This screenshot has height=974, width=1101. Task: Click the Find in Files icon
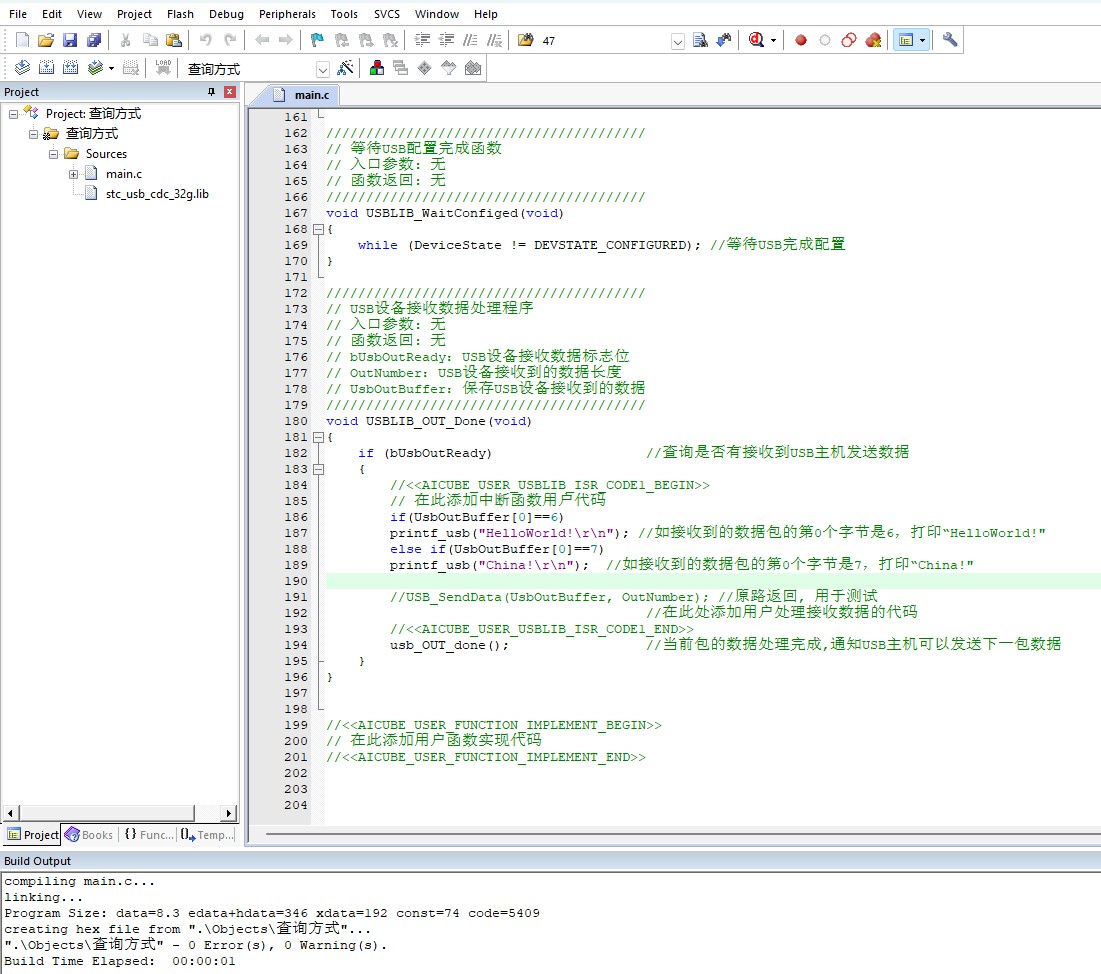525,40
